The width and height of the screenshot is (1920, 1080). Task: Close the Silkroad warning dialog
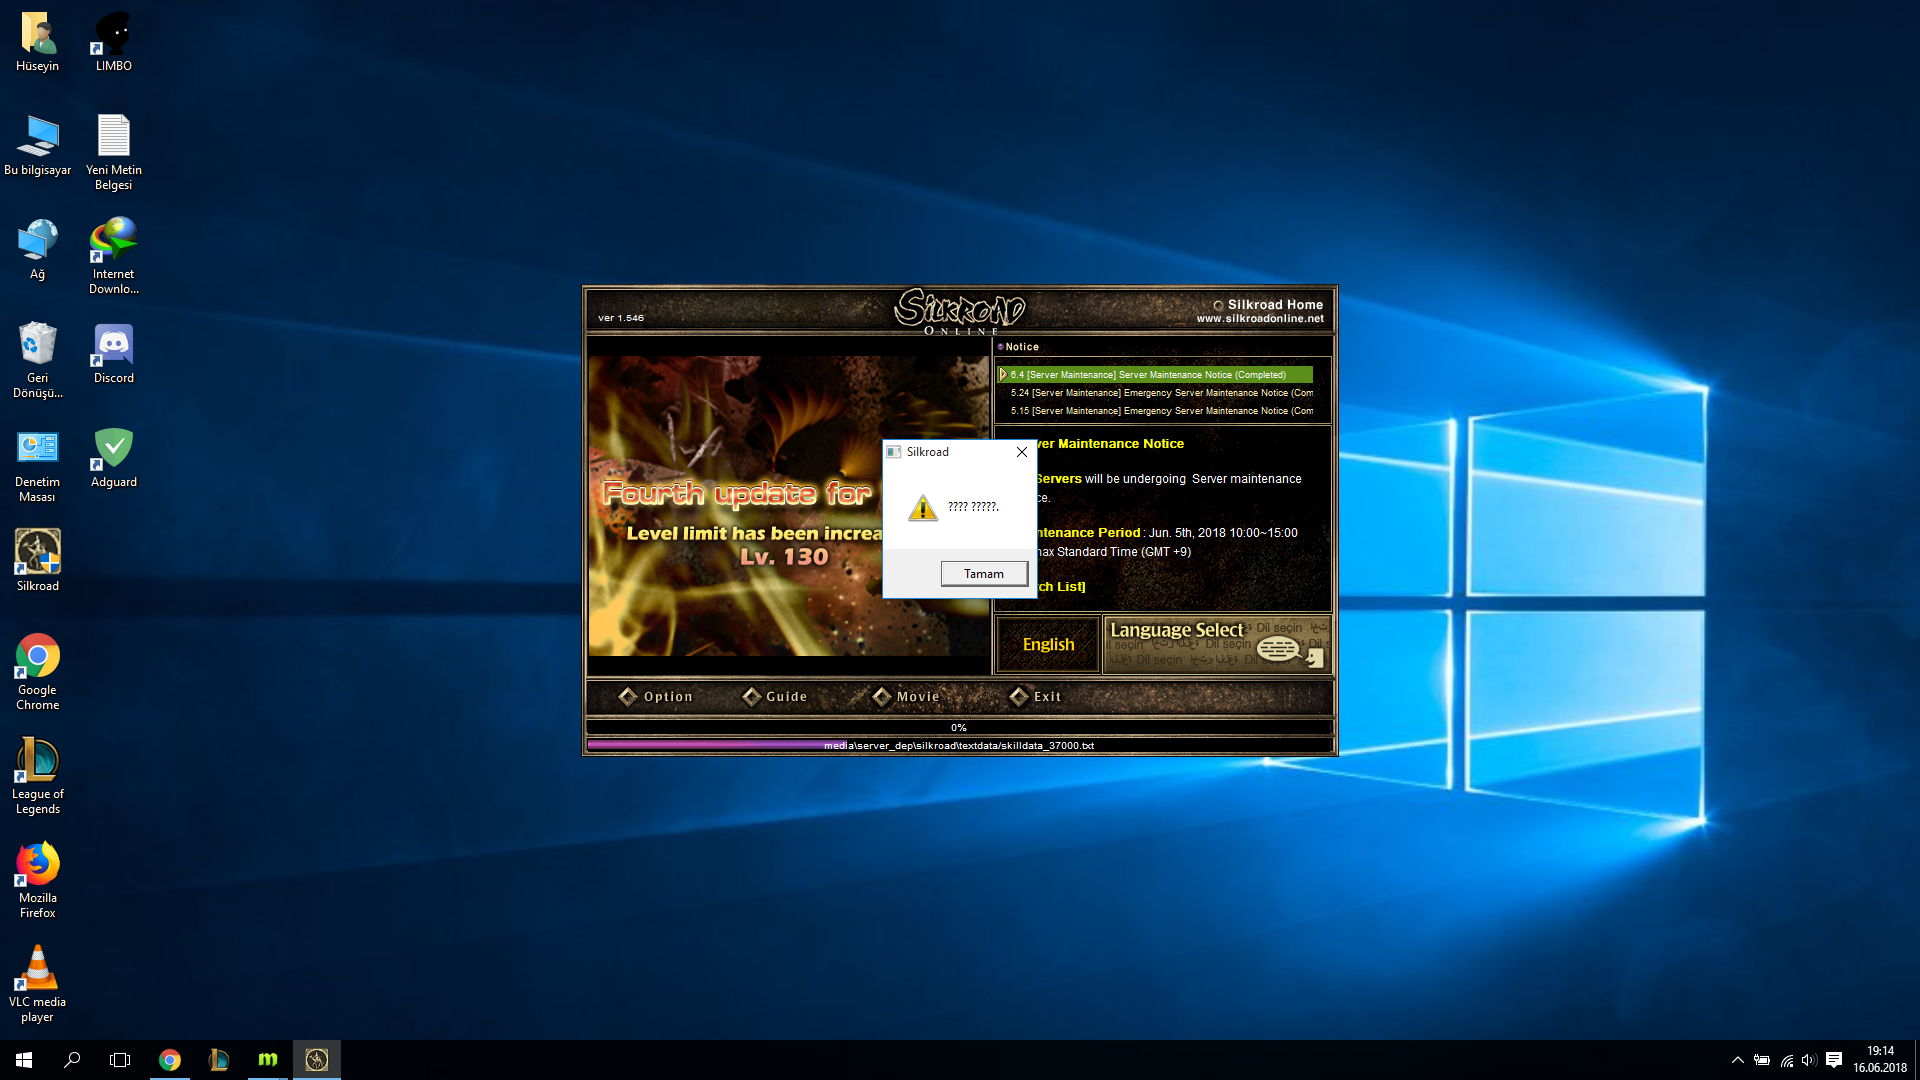coord(1022,452)
